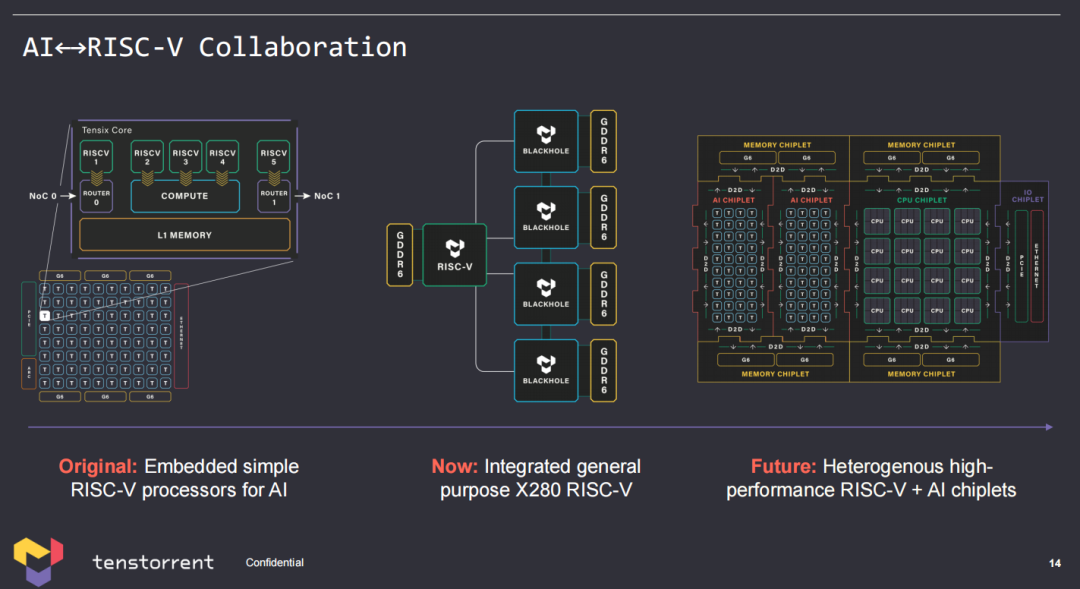Click the NoC 0 label
Image resolution: width=1080 pixels, height=589 pixels.
pos(42,196)
